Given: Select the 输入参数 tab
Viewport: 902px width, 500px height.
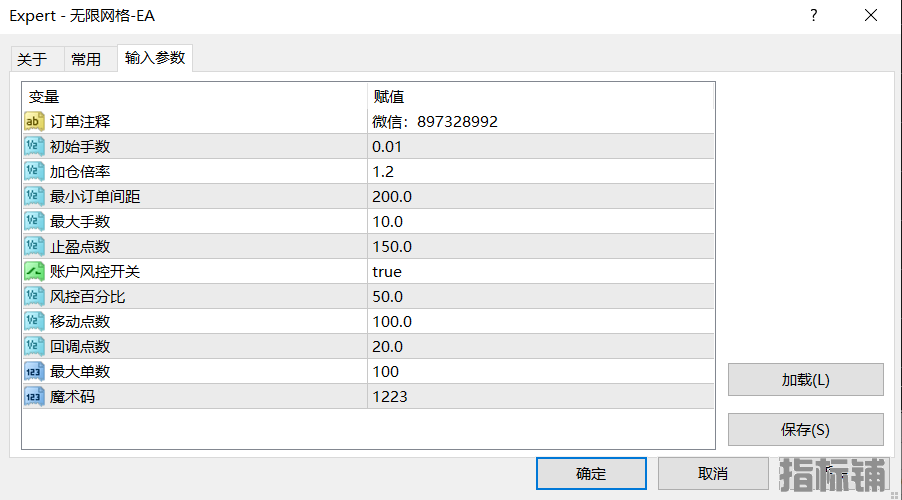Looking at the screenshot, I should pyautogui.click(x=155, y=58).
